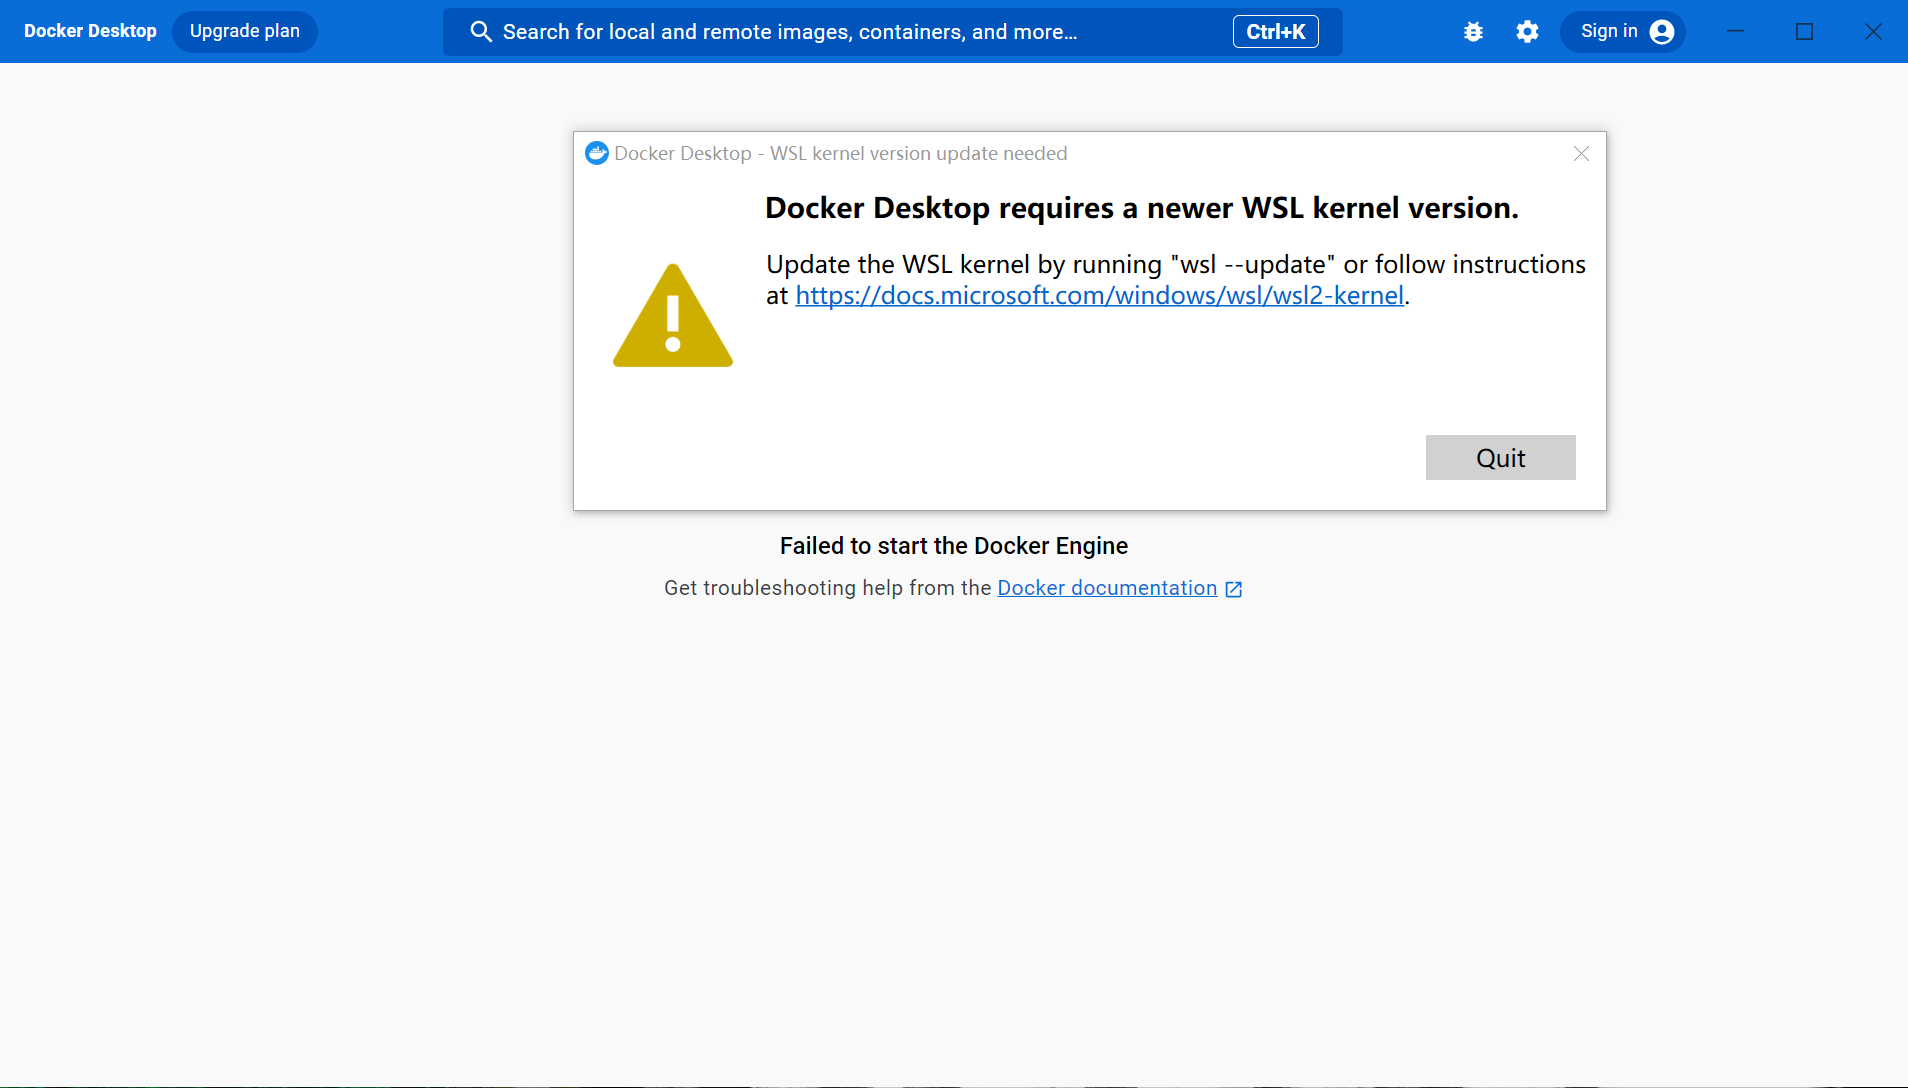Open the WSL2 kernel Microsoft docs link
The width and height of the screenshot is (1908, 1088).
(1100, 296)
